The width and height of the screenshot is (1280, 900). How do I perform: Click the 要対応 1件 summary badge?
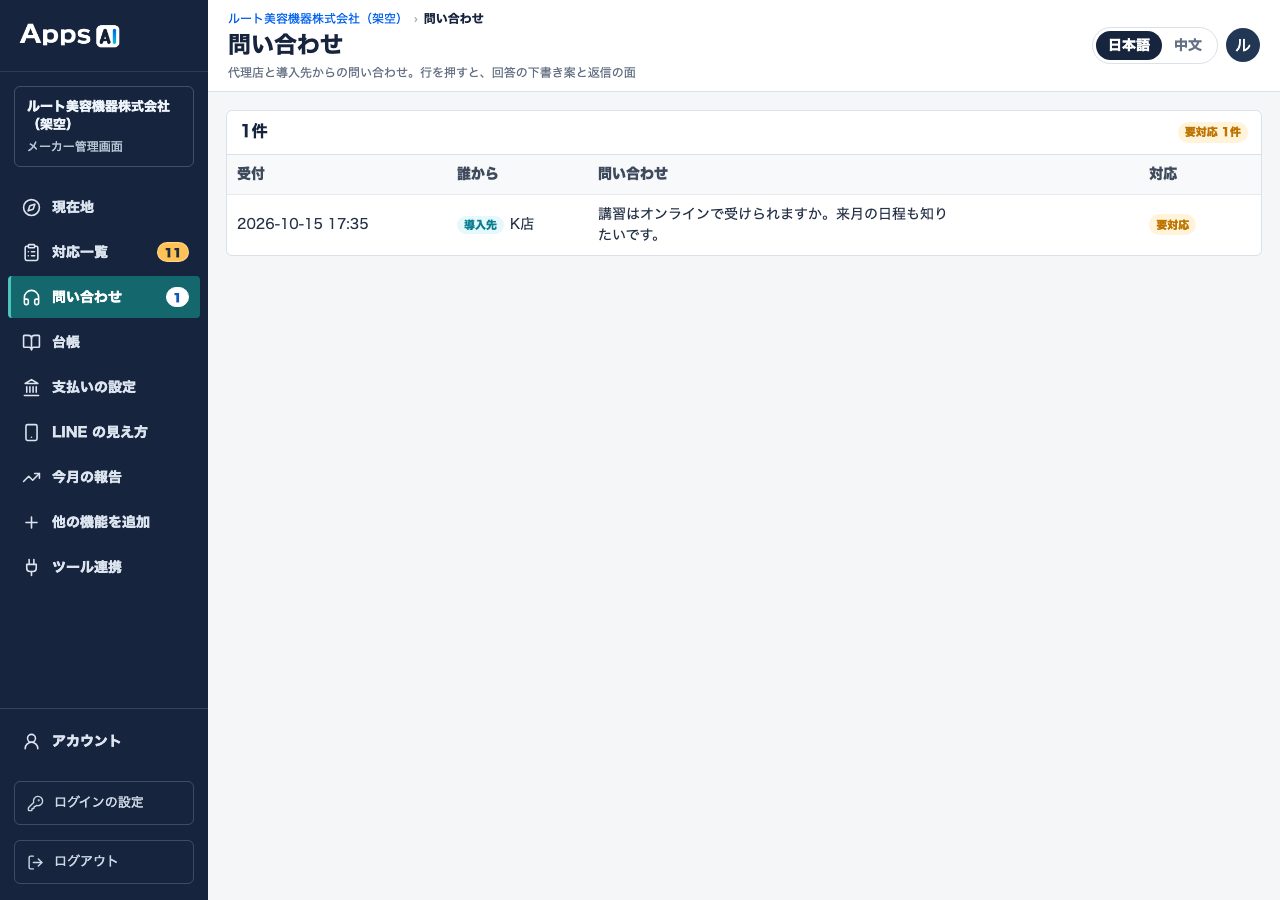click(1212, 132)
